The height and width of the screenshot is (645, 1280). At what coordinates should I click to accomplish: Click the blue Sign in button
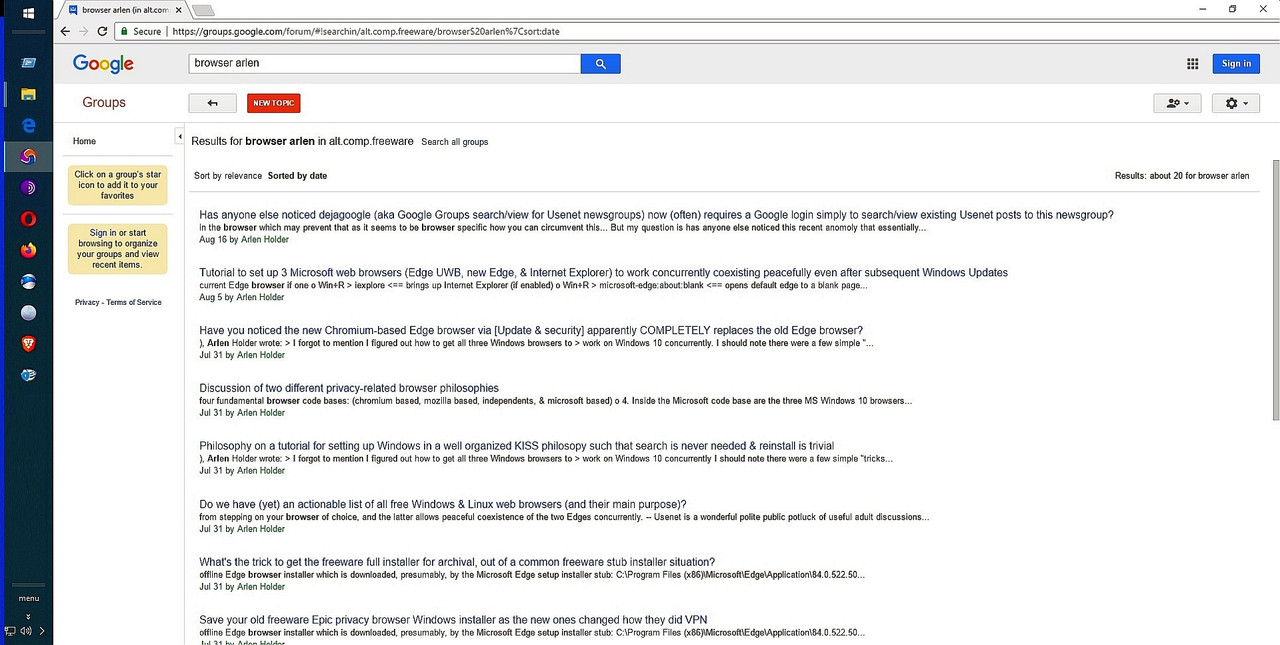coord(1236,63)
